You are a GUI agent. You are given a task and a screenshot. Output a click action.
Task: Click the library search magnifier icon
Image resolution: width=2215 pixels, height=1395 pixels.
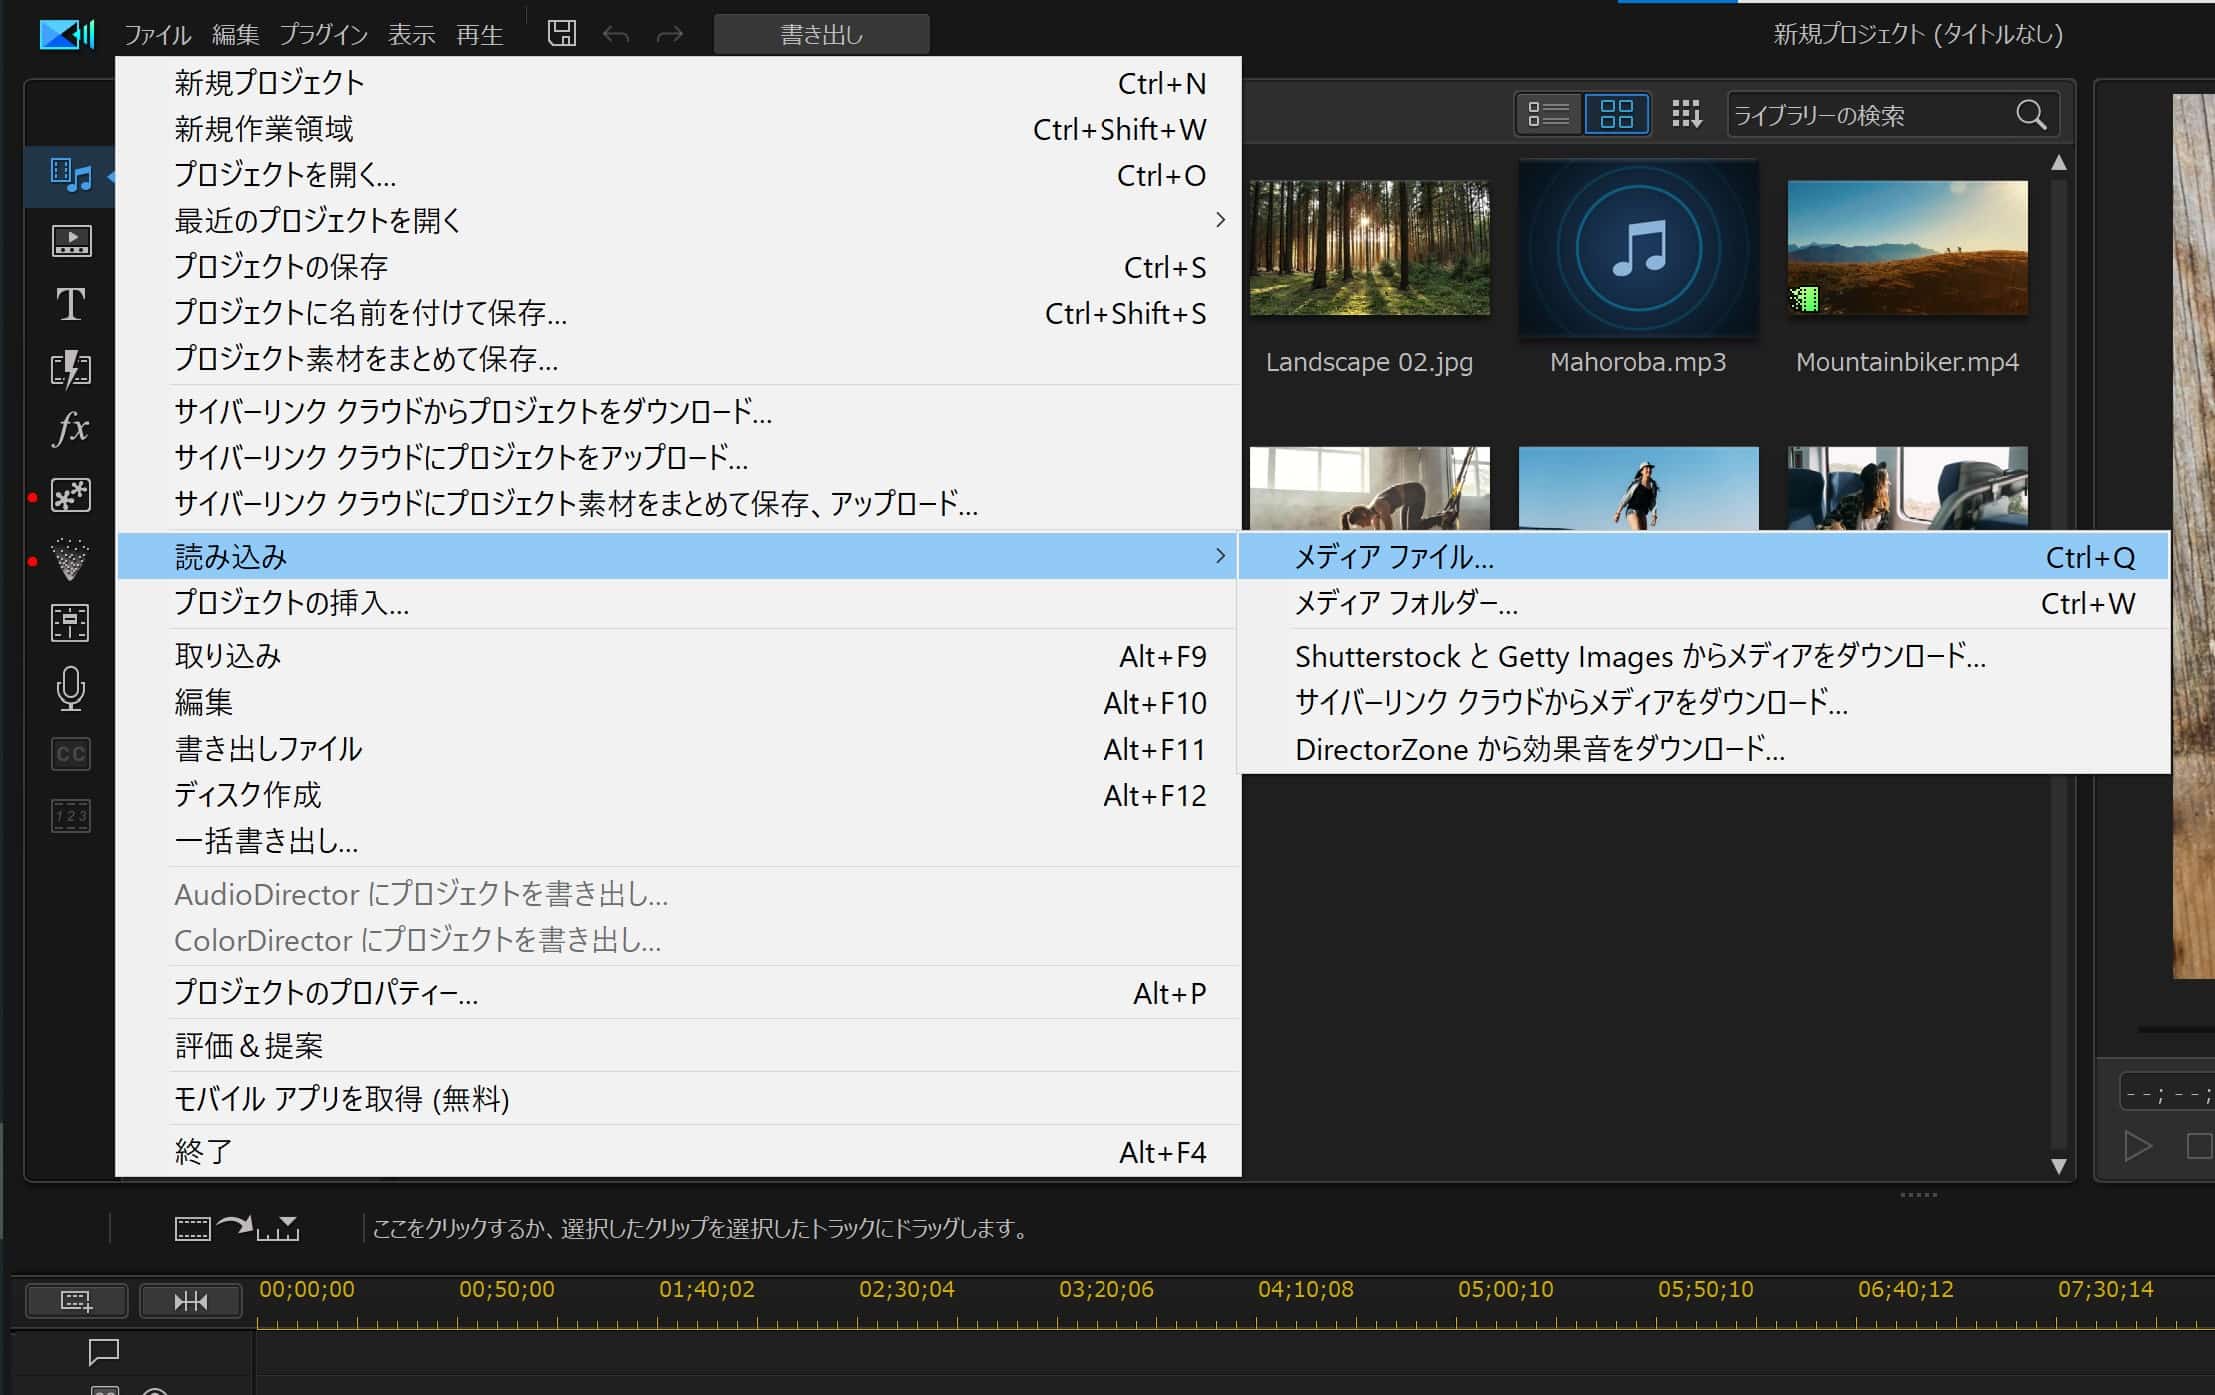pyautogui.click(x=2030, y=115)
